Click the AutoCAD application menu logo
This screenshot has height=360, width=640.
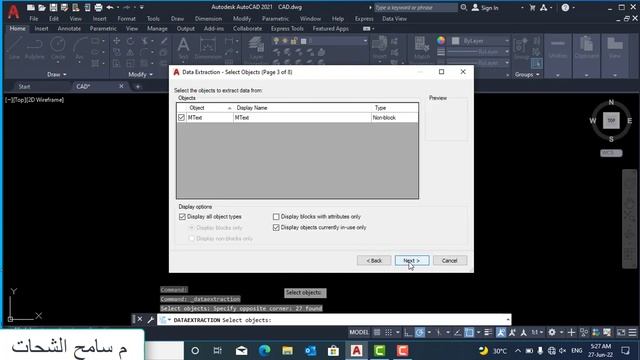pos(13,12)
